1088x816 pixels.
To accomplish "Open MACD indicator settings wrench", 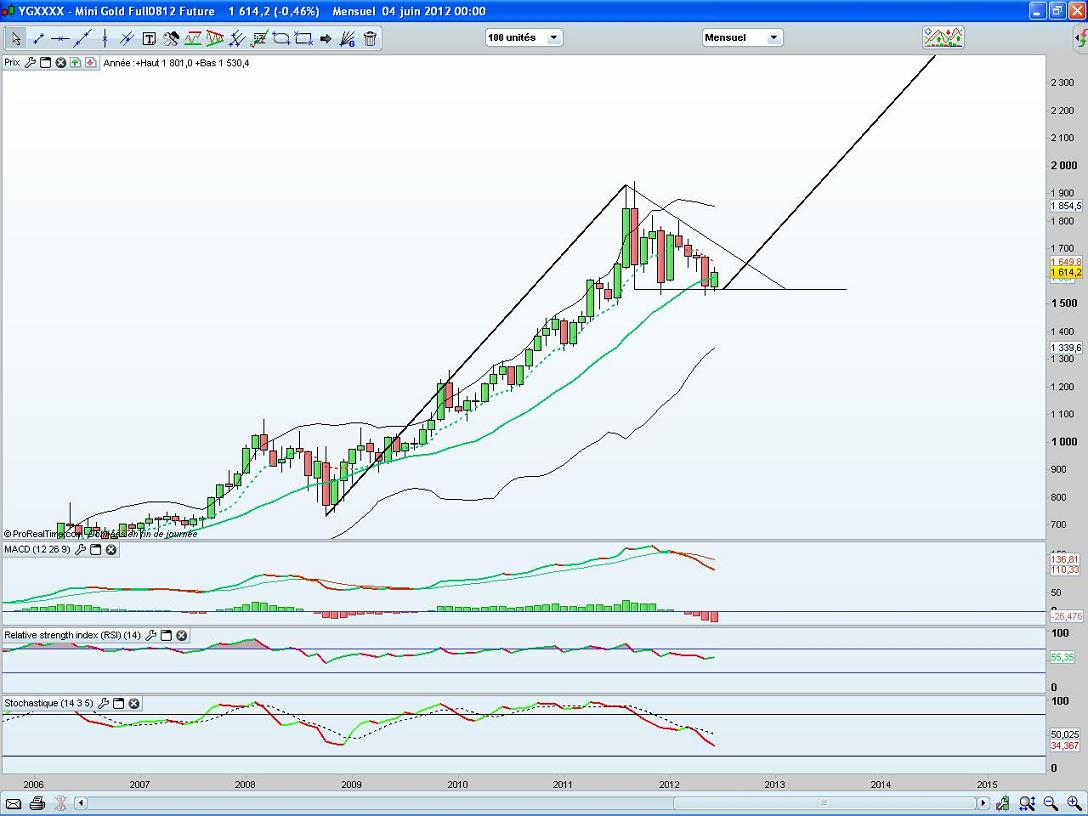I will pyautogui.click(x=80, y=550).
